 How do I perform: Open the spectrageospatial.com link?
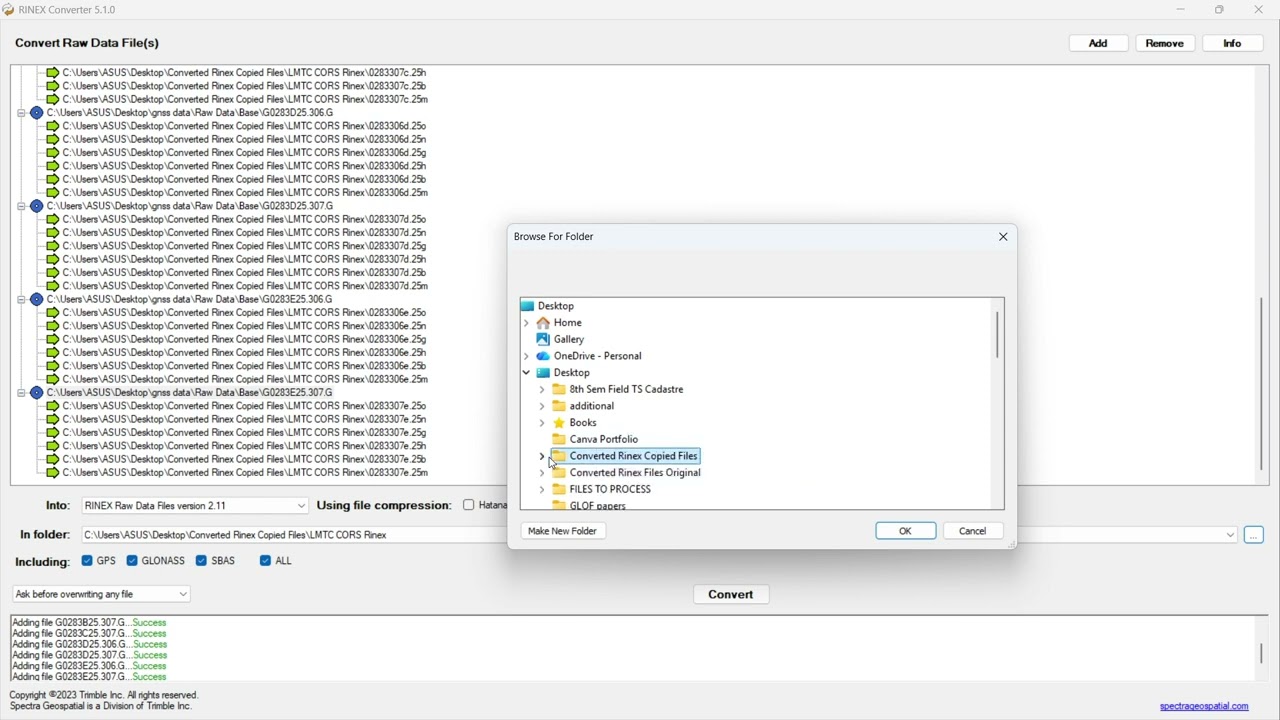(1204, 706)
